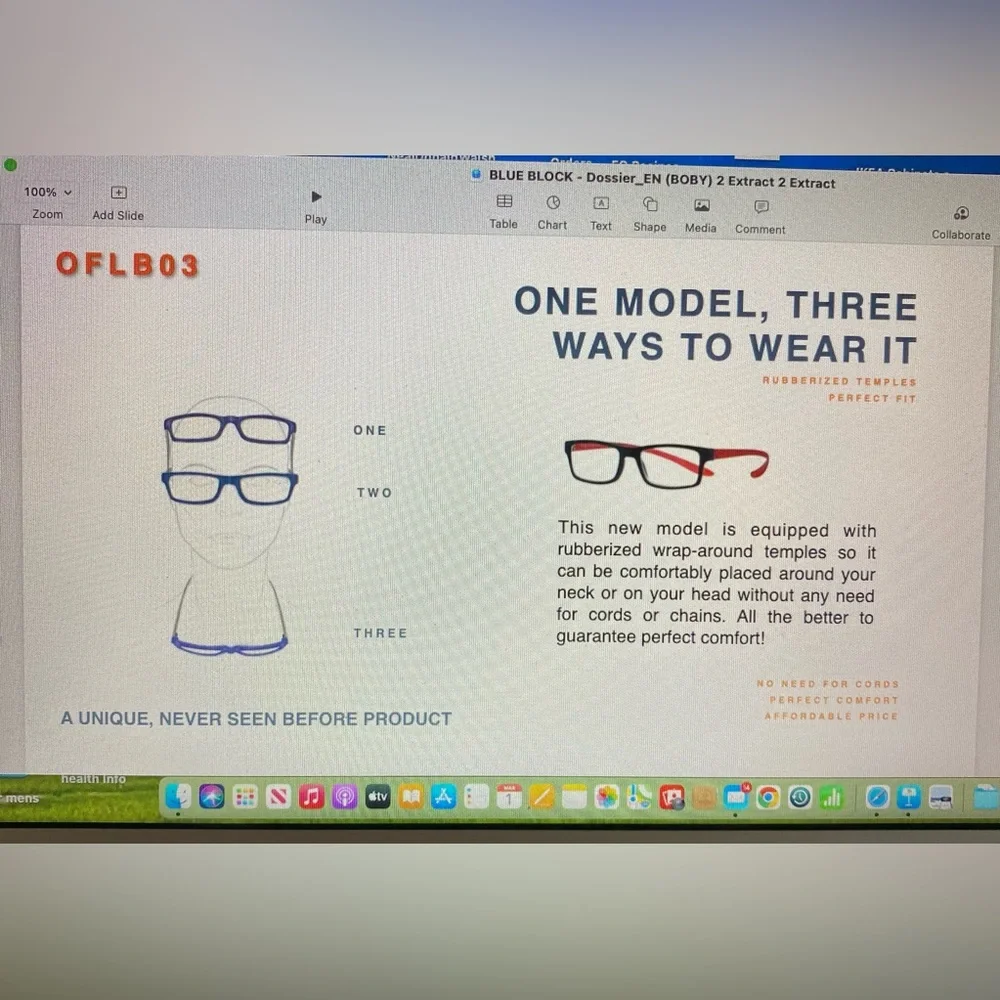Select the PERFECT COMFORT text line
Viewport: 1000px width, 1000px height.
pyautogui.click(x=834, y=700)
